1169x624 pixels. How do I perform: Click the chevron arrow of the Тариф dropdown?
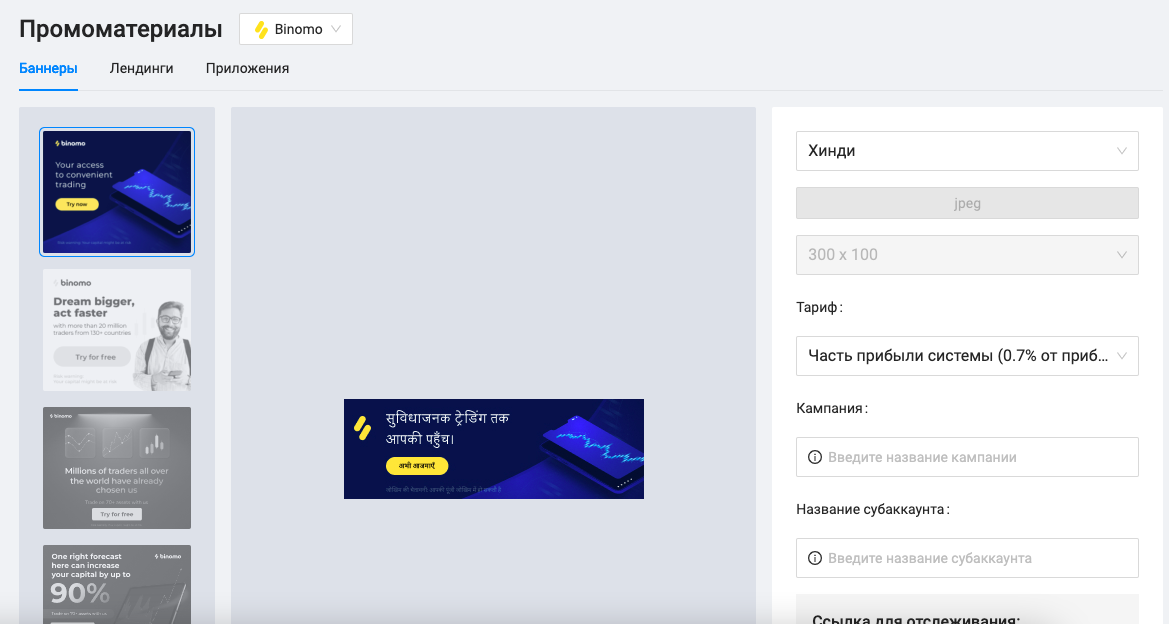[x=1121, y=356]
